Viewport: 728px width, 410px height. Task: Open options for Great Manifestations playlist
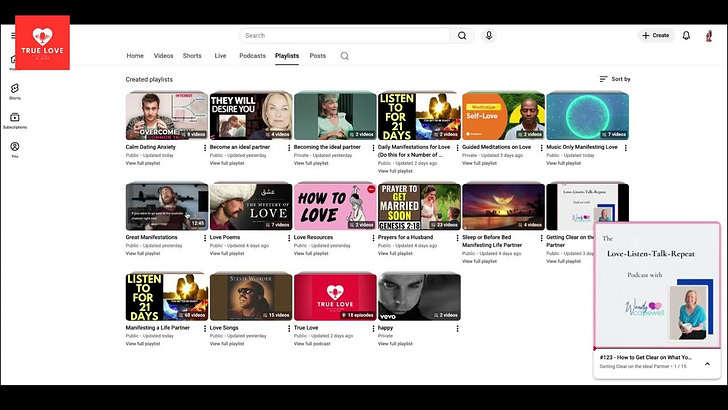(x=205, y=238)
